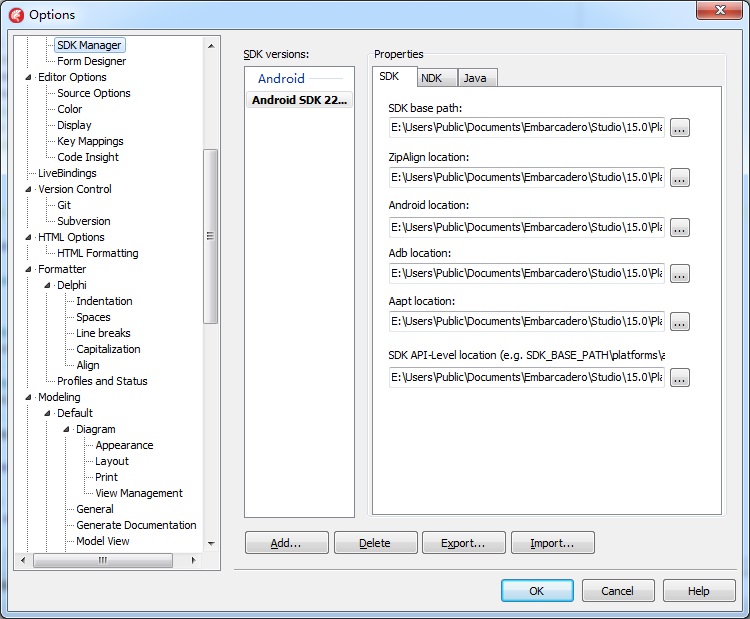750x619 pixels.
Task: Select View Management under Diagram
Action: [139, 494]
